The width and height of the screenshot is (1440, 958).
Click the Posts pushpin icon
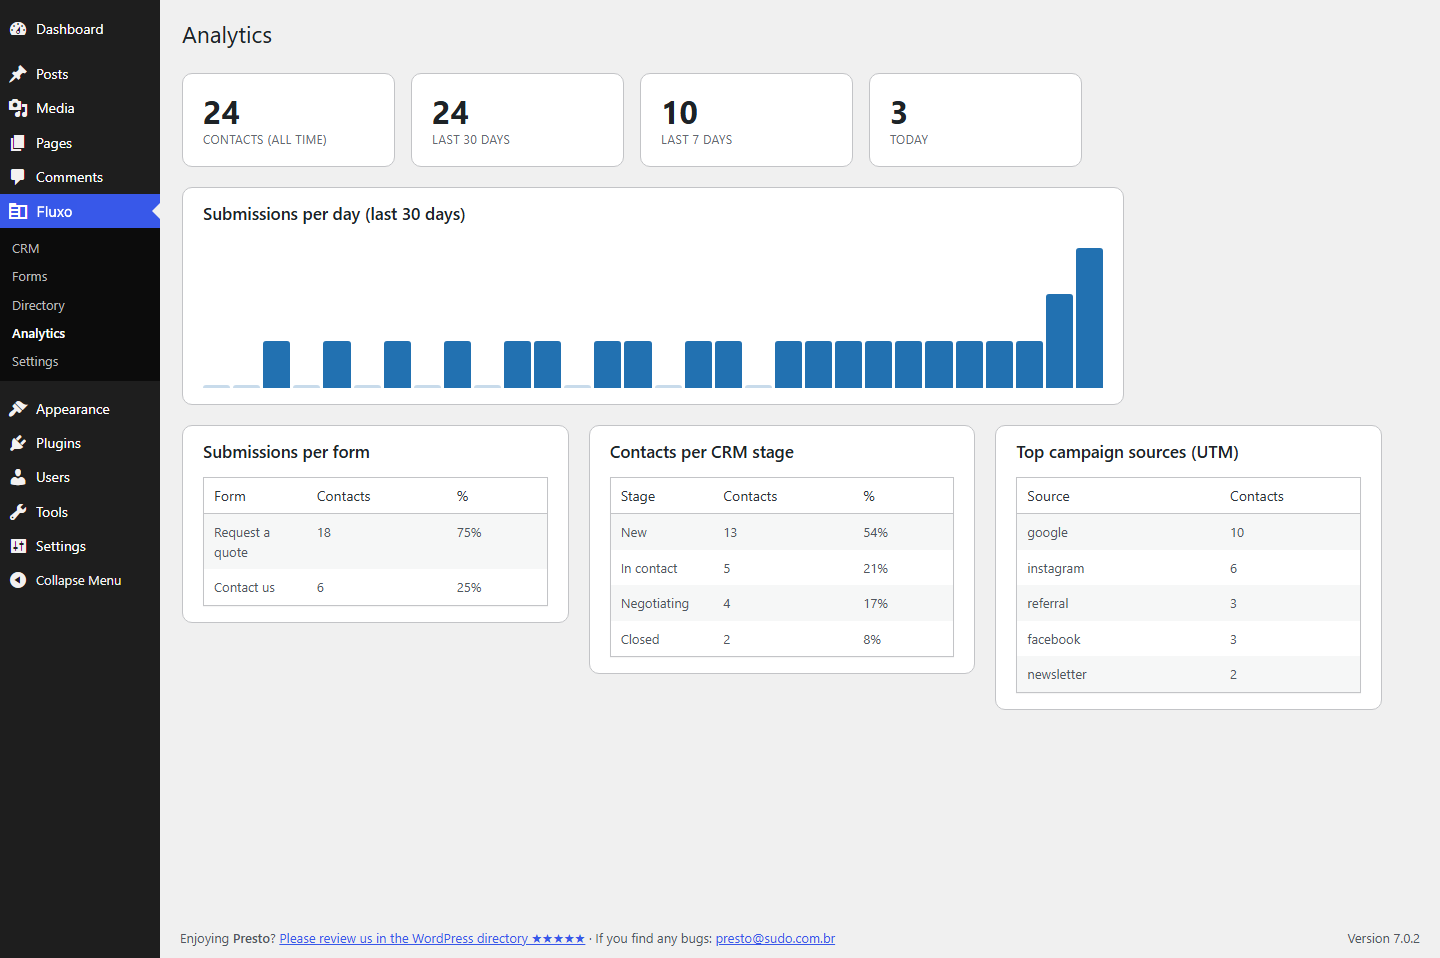(18, 74)
